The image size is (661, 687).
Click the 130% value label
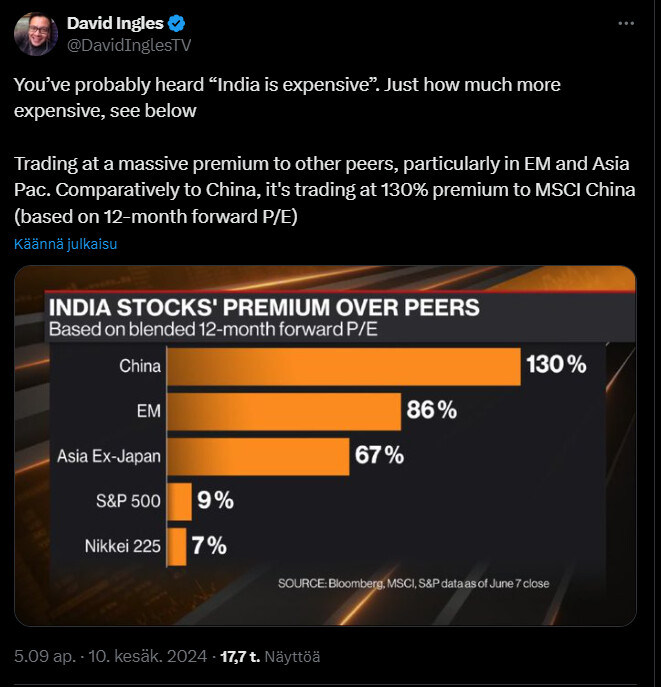click(556, 365)
